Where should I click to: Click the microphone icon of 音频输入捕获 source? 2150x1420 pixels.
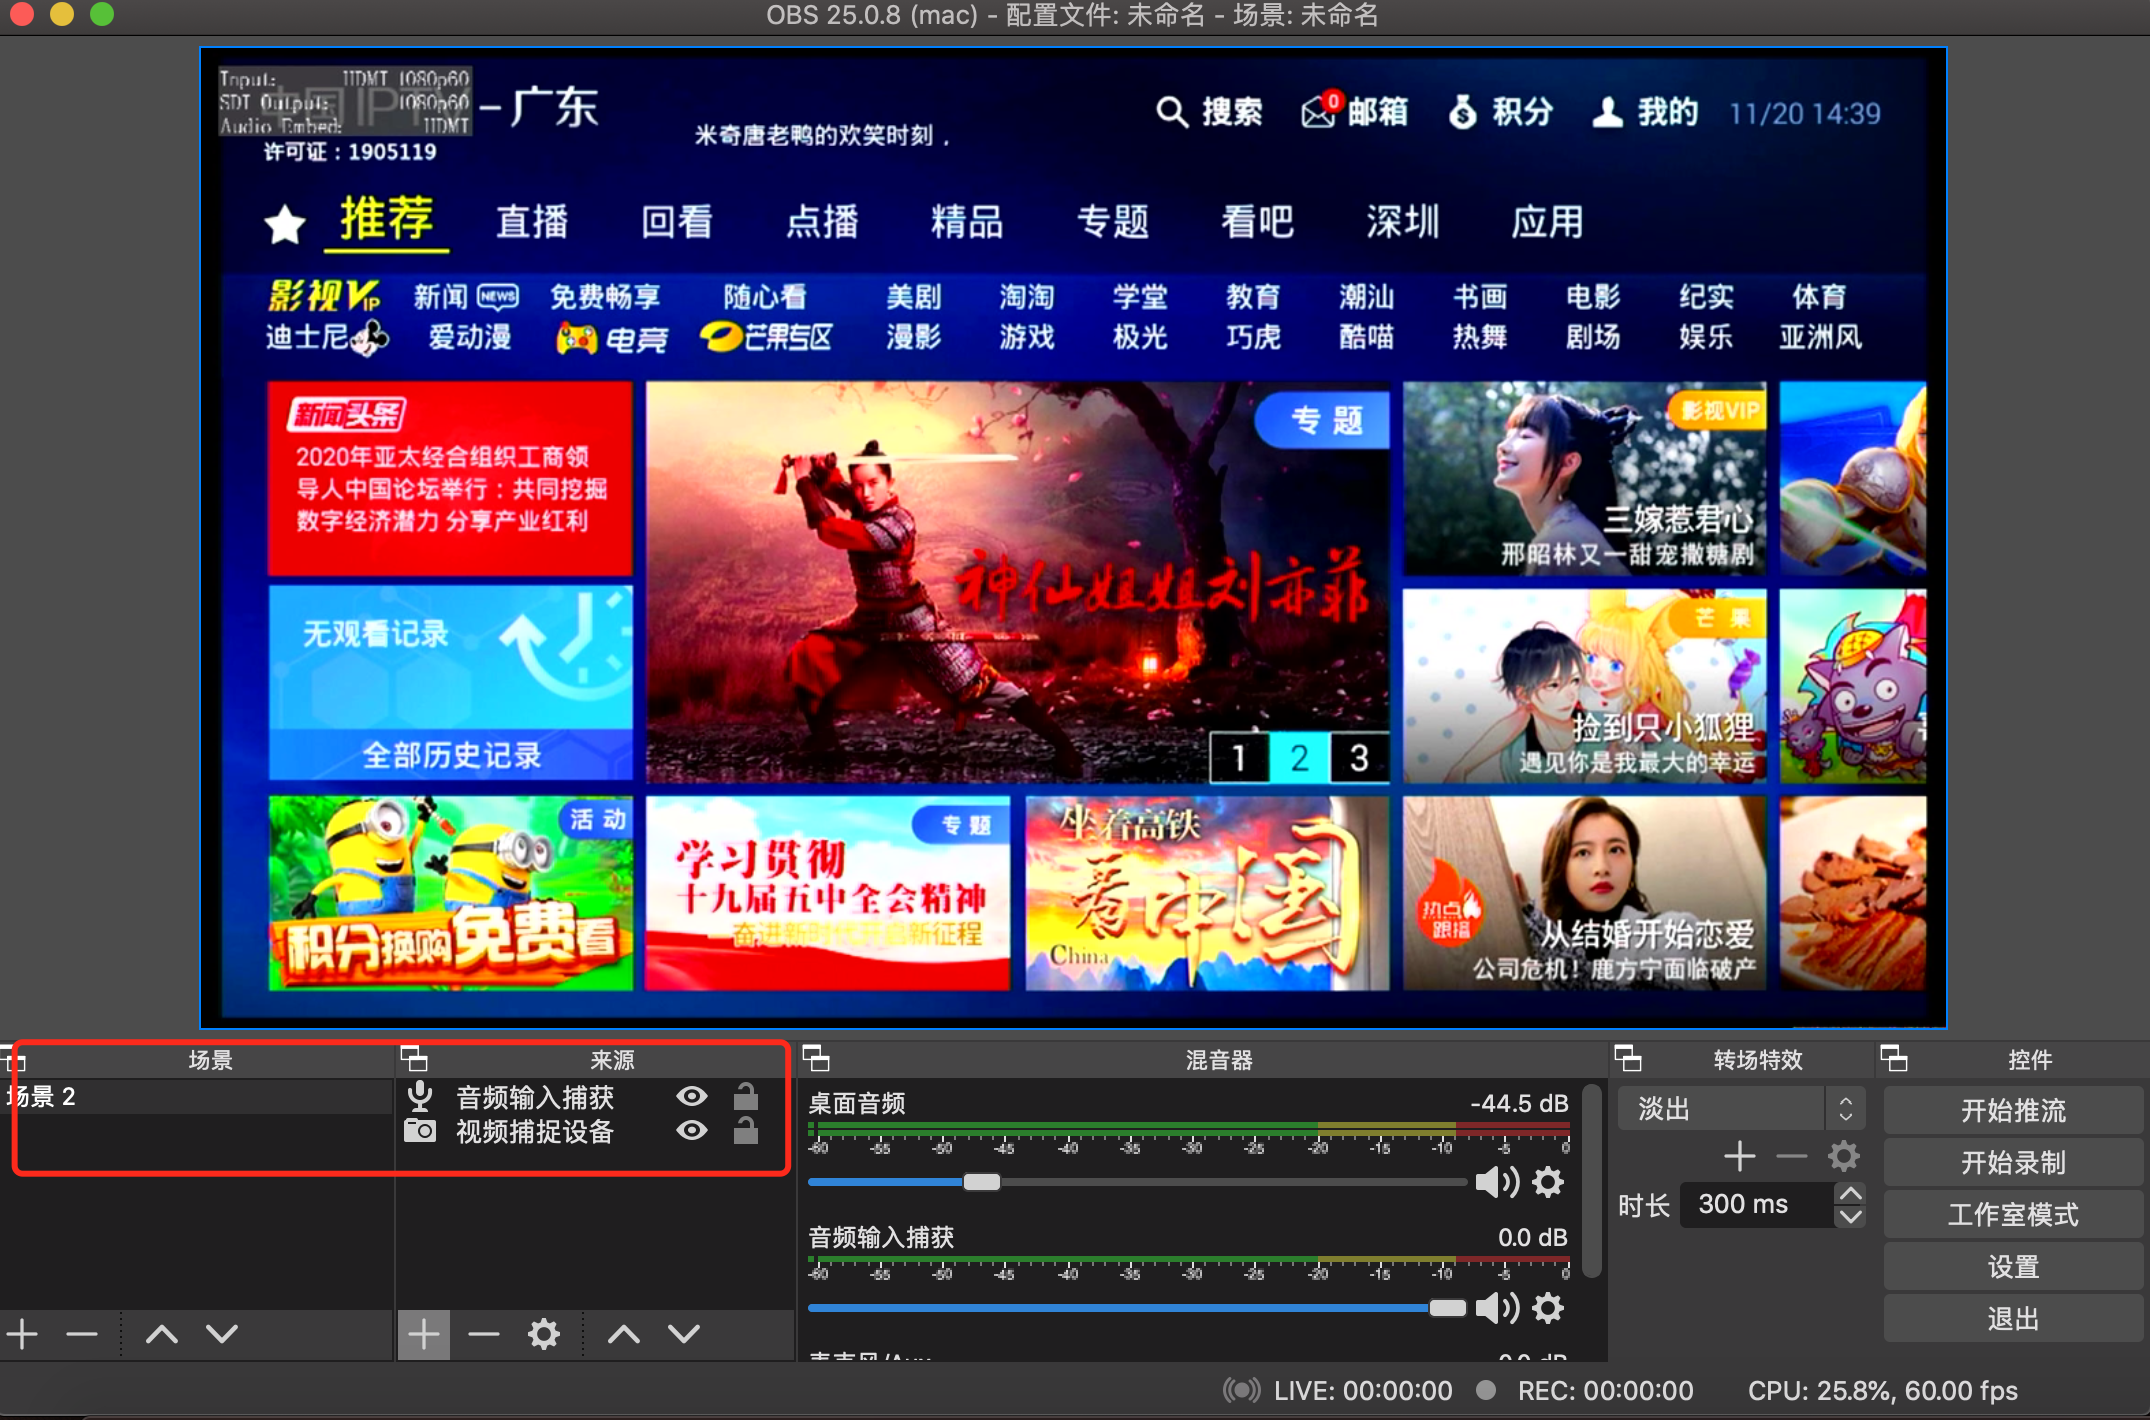[420, 1097]
